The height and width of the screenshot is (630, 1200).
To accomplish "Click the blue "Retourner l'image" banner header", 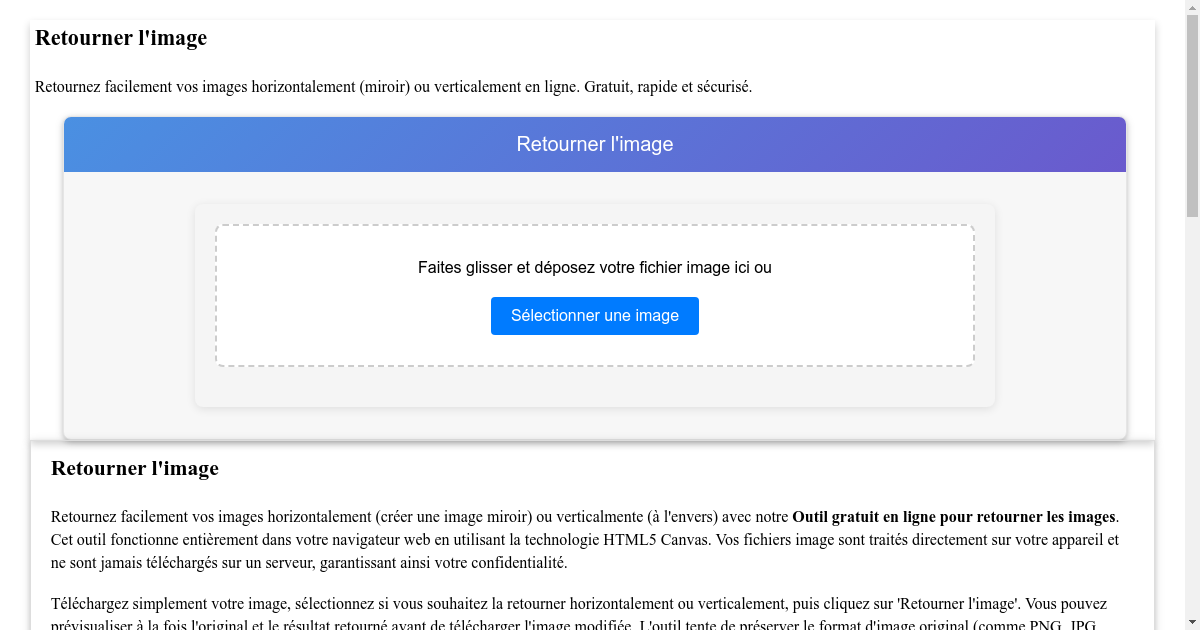I will [594, 144].
